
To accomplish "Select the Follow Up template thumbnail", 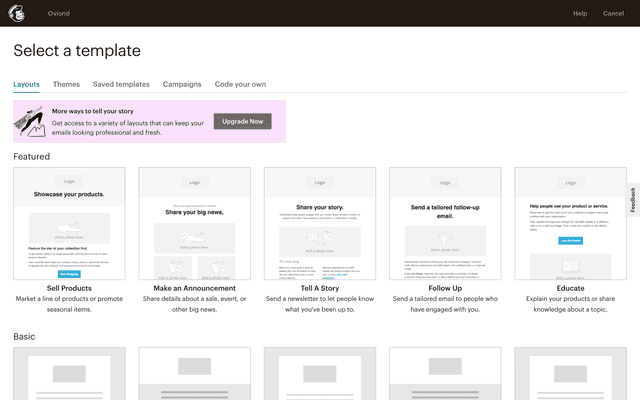I will [x=445, y=223].
